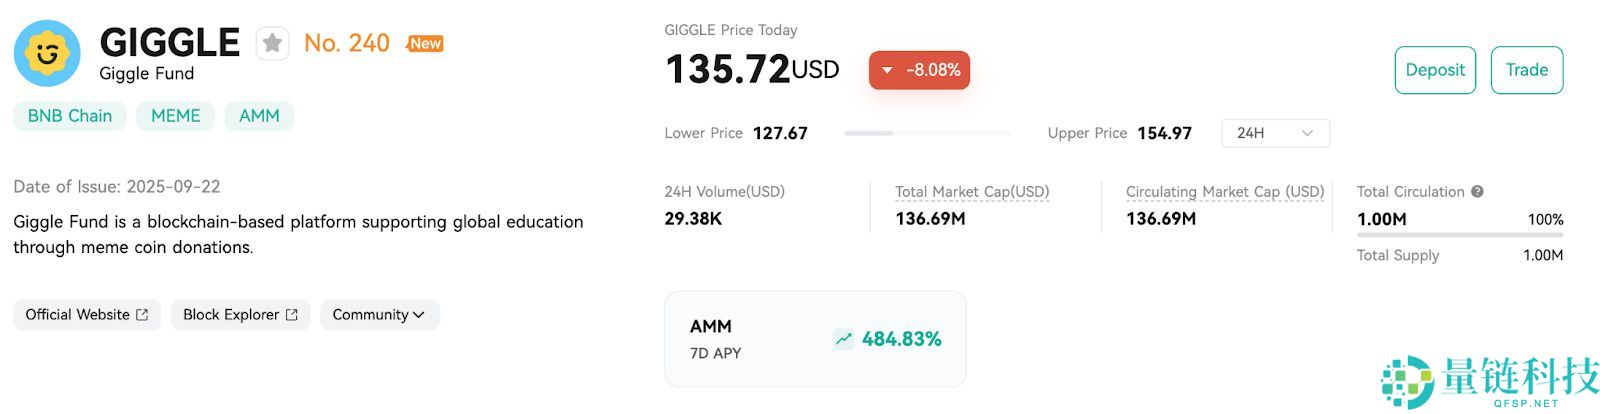Click the -8.08% price change badge
1600x414 pixels.
pyautogui.click(x=919, y=70)
